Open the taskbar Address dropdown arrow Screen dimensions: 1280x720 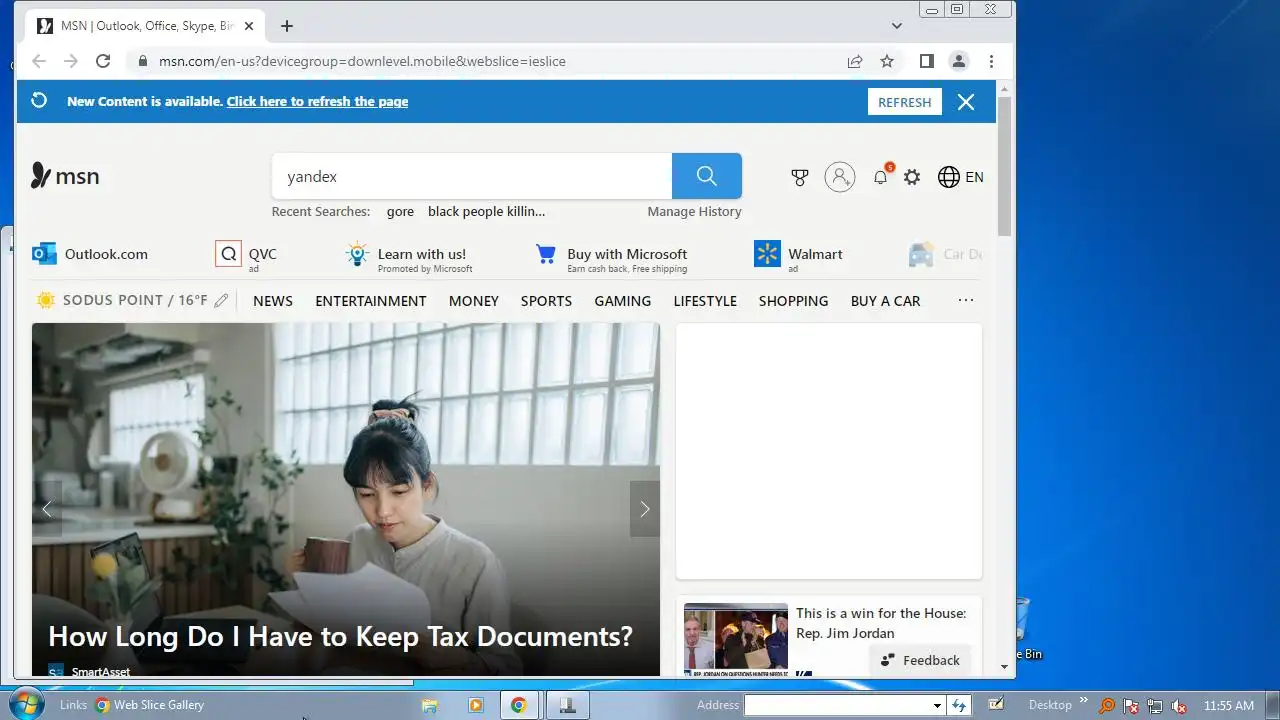[937, 705]
